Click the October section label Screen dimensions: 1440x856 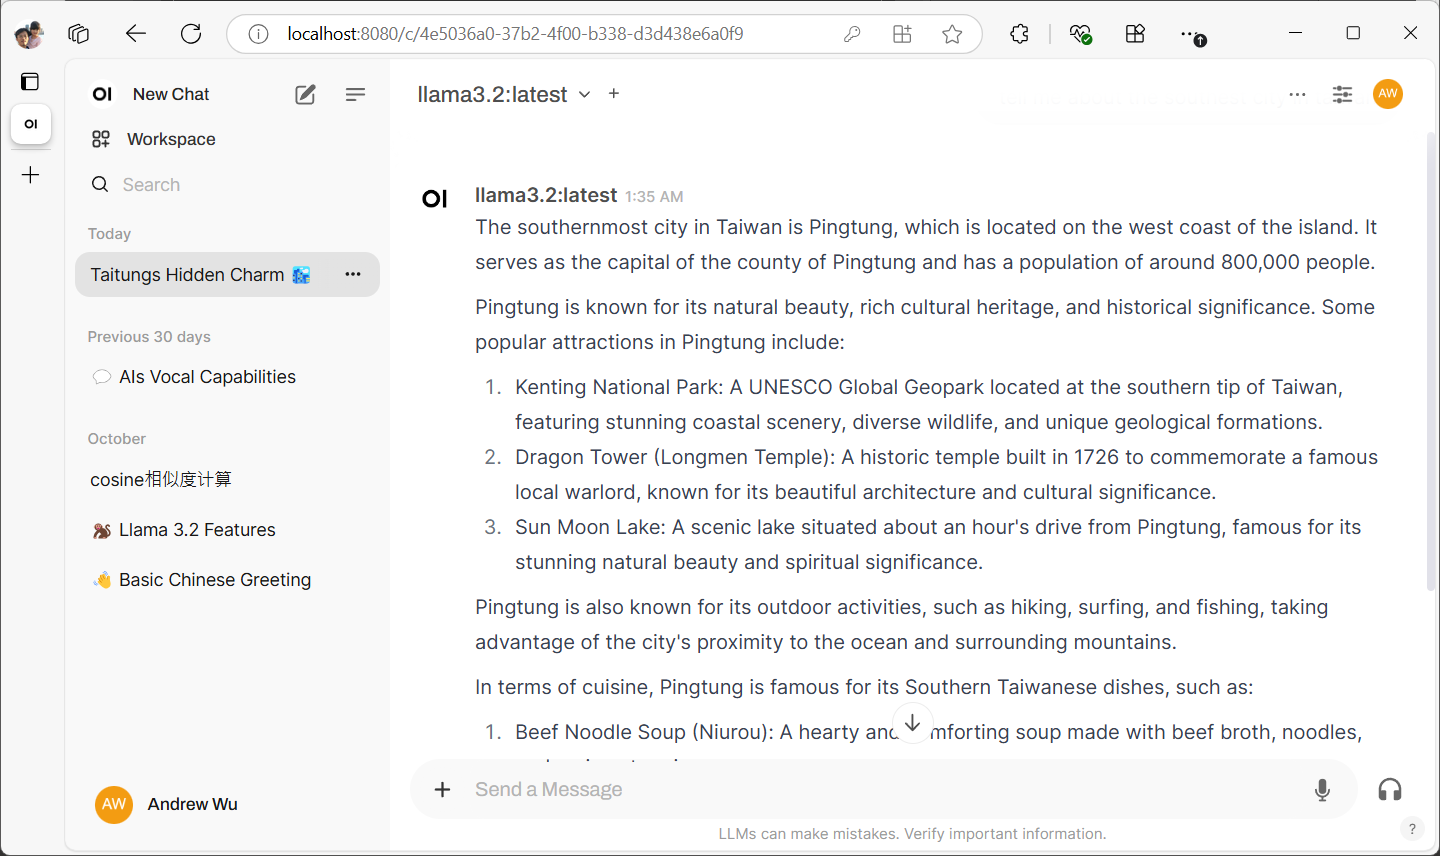click(116, 439)
